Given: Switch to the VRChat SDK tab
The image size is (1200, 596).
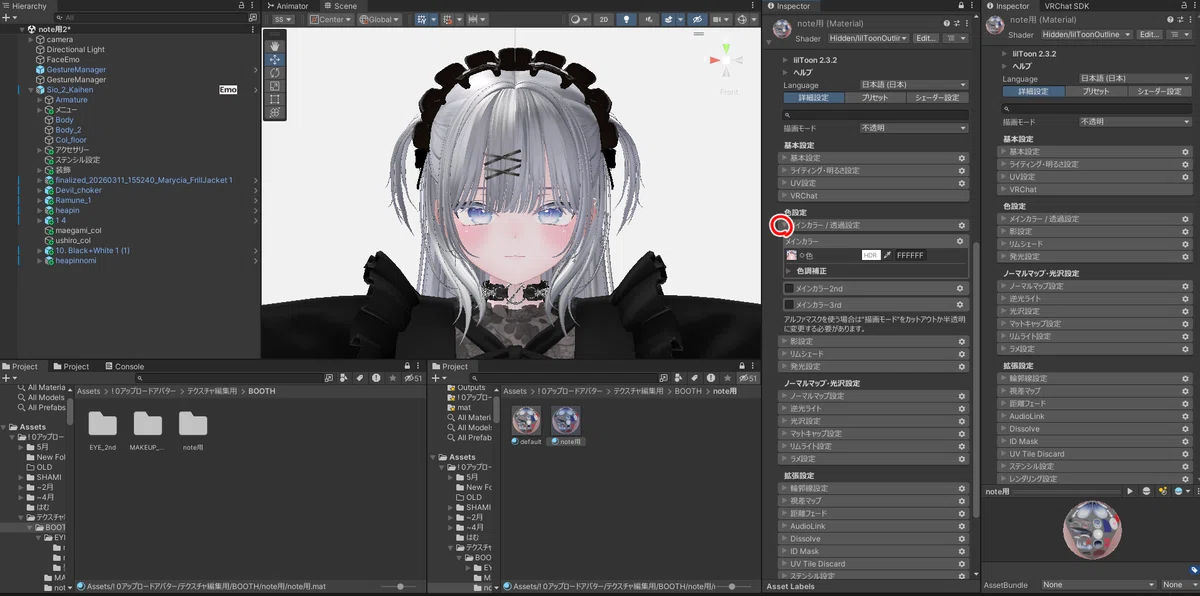Looking at the screenshot, I should pyautogui.click(x=1069, y=6).
